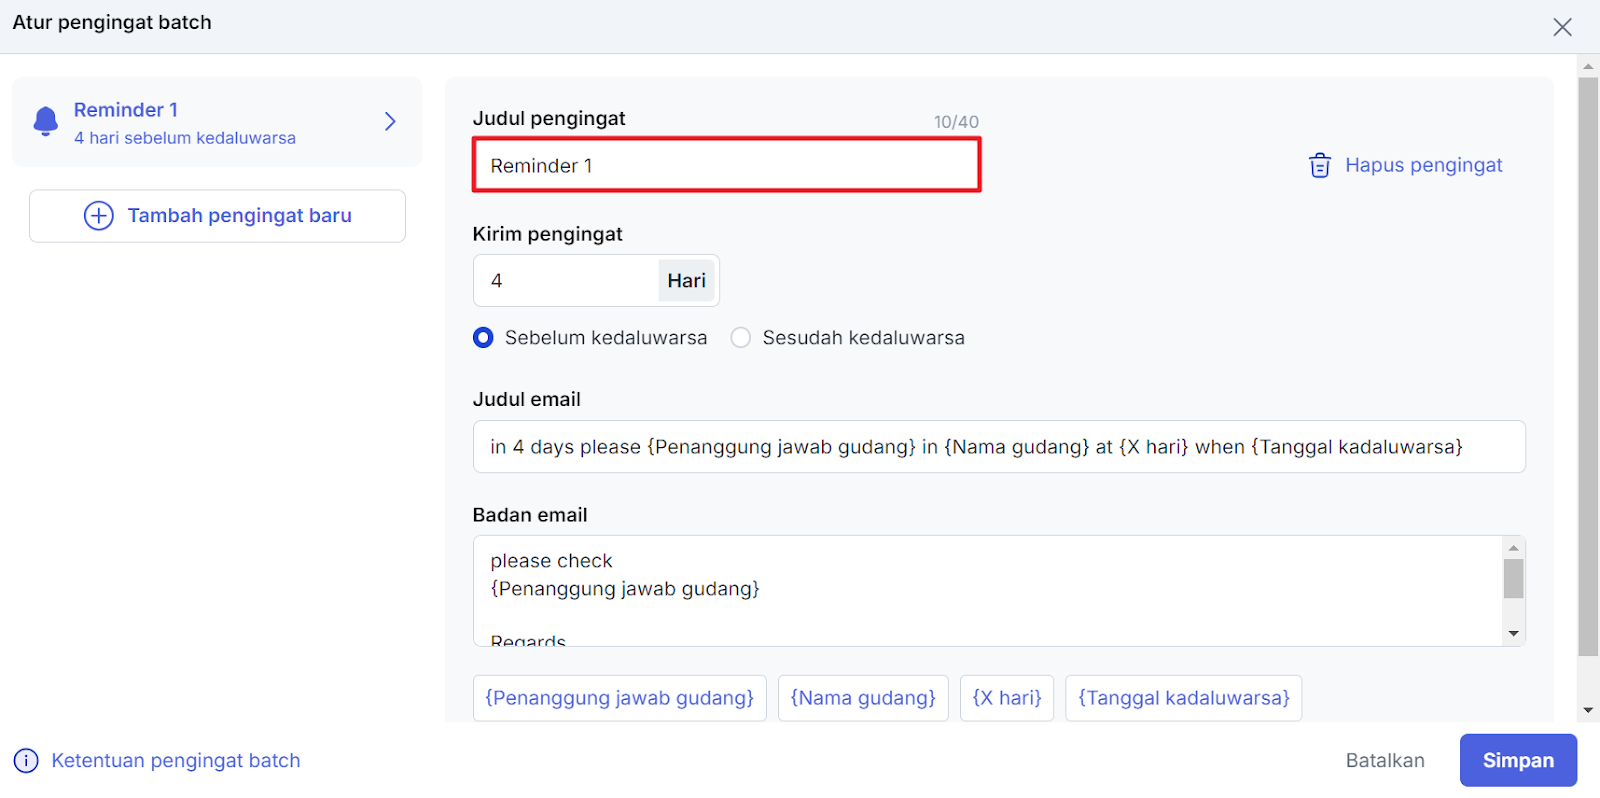Screen dimensions: 1600x798
Task: Insert the {Nama gudang} placeholder tag
Action: (863, 698)
